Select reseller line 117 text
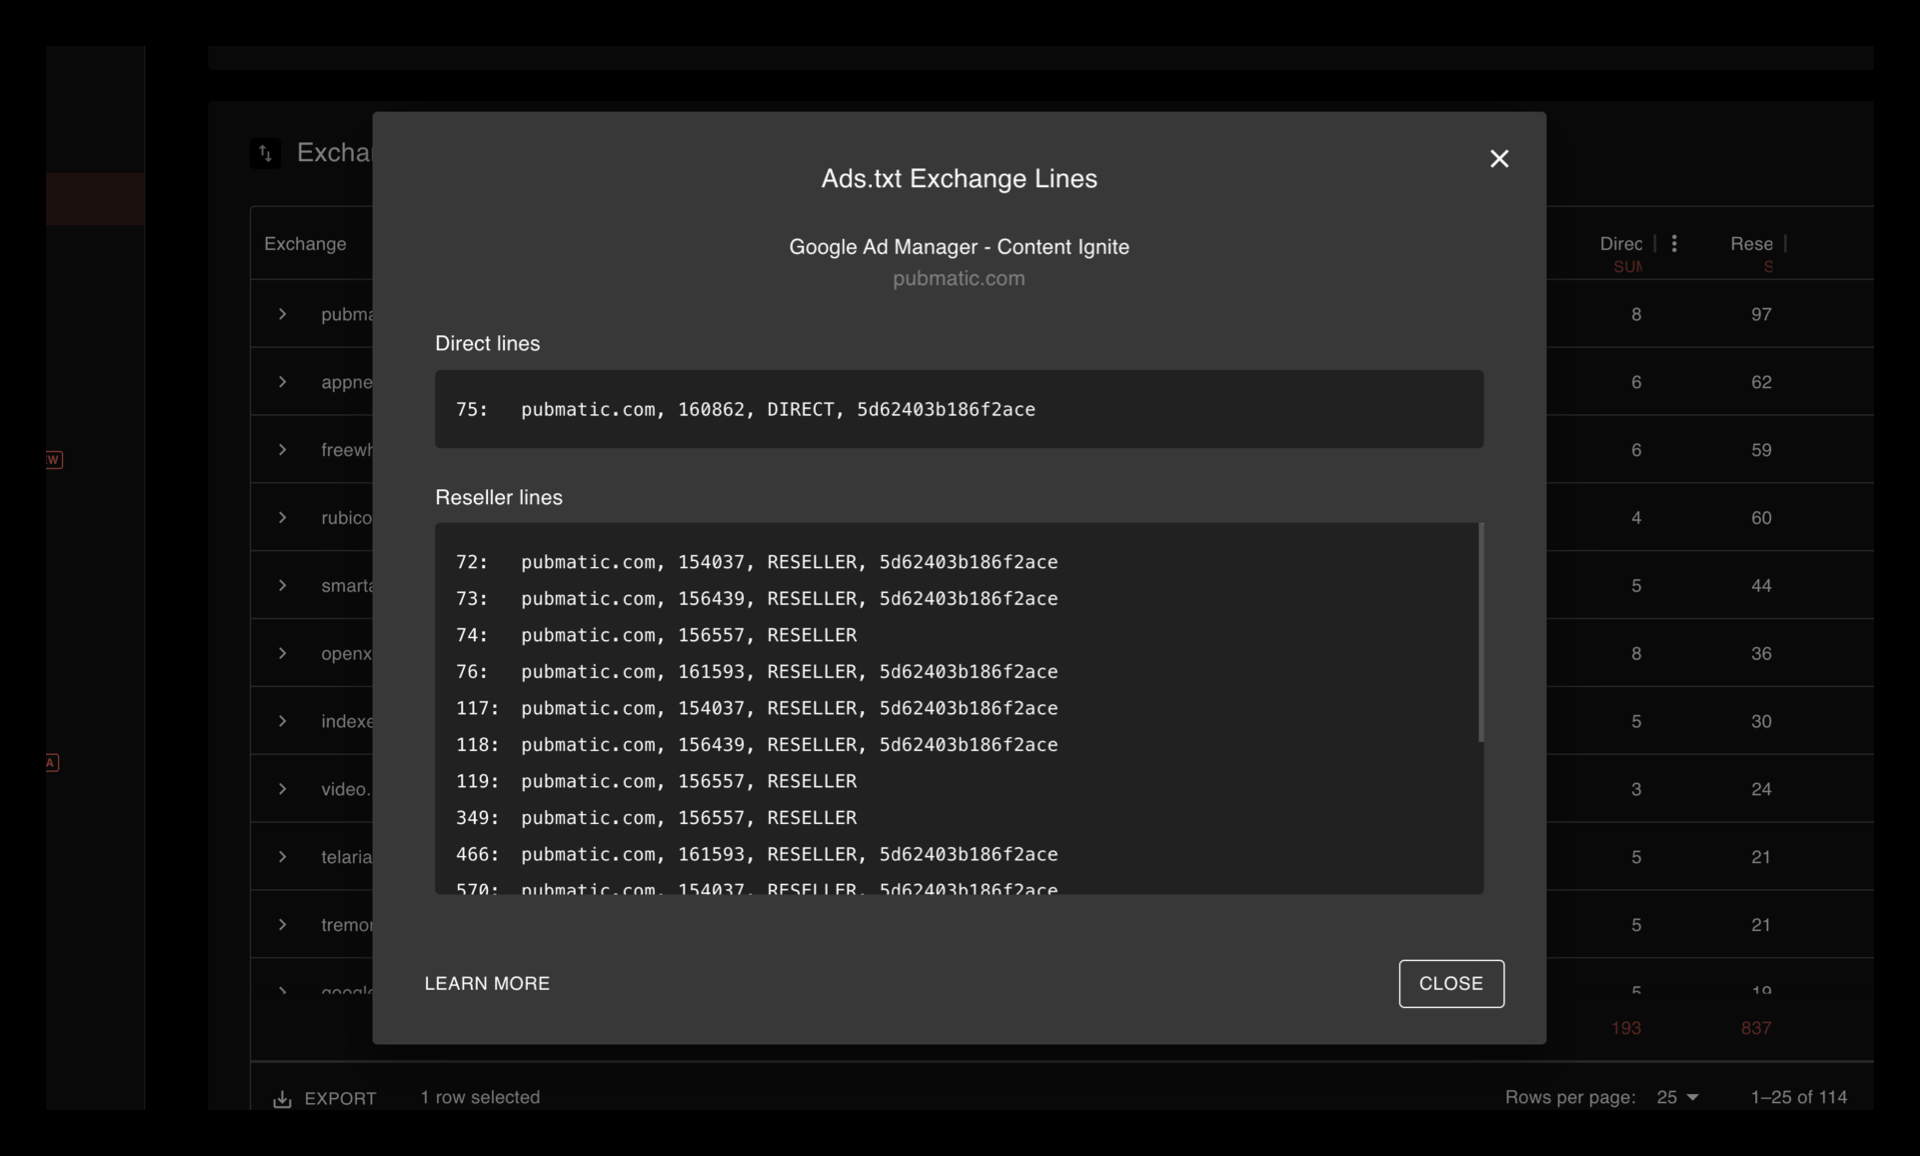The width and height of the screenshot is (1920, 1156). coord(757,708)
